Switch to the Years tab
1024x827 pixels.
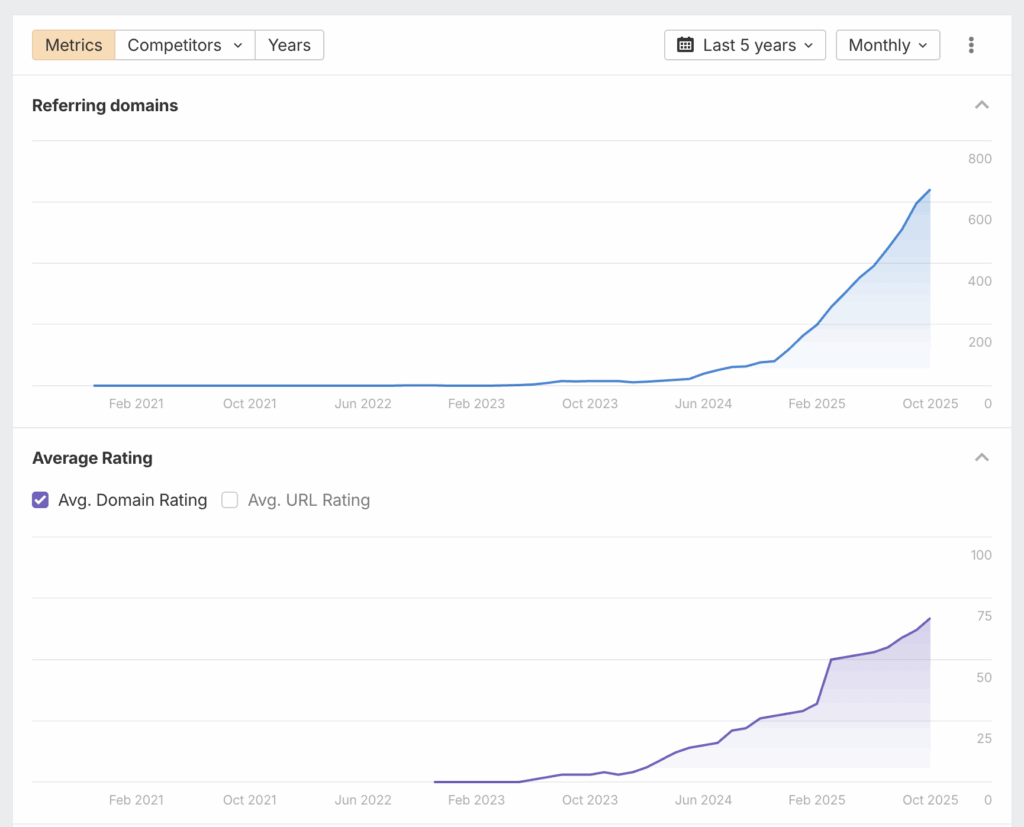coord(289,45)
